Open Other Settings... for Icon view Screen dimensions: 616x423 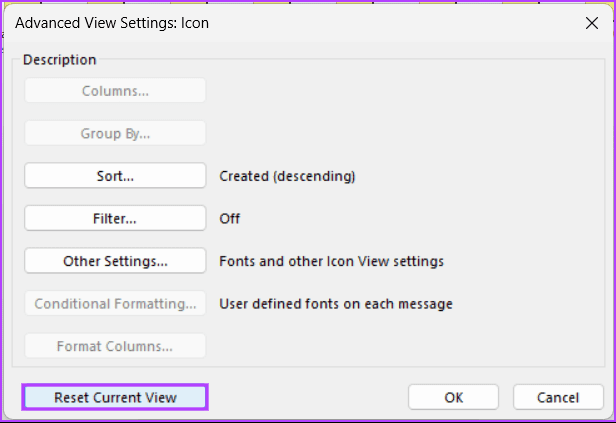coord(115,261)
